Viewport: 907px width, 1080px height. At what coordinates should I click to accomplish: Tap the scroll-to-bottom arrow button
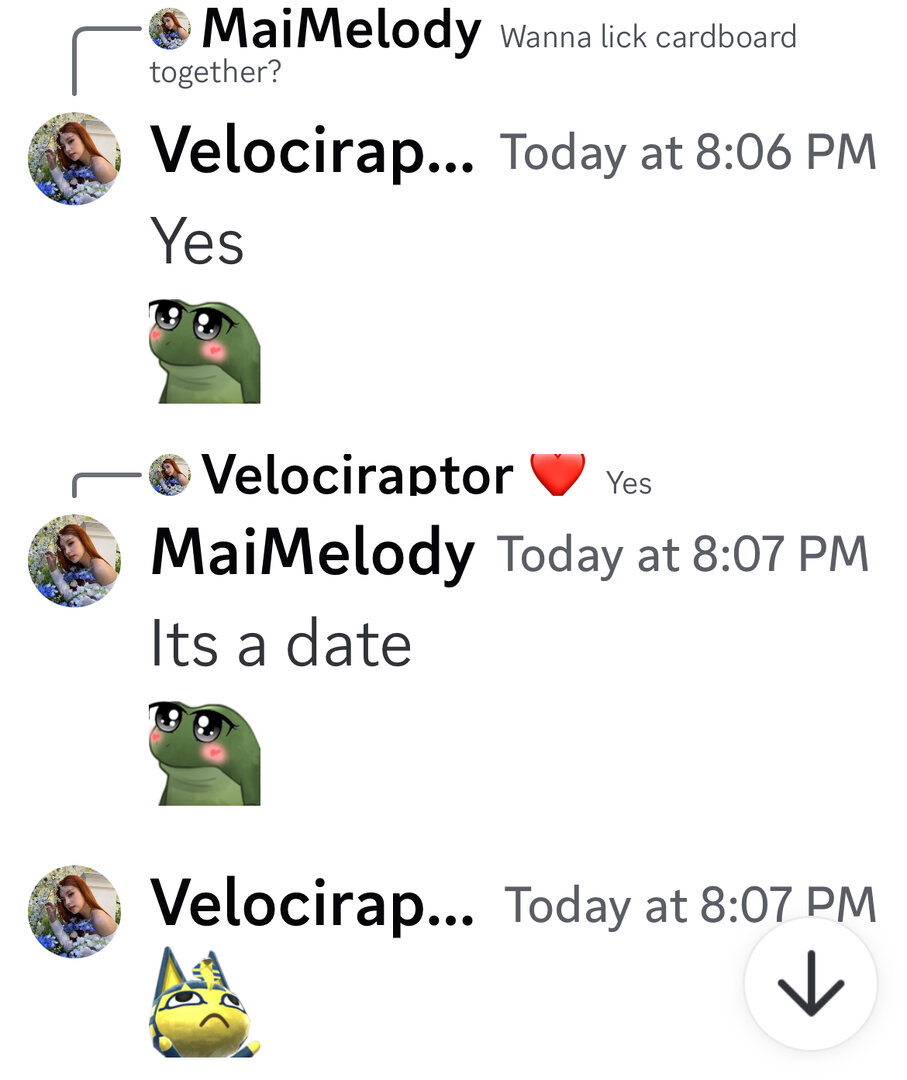811,984
